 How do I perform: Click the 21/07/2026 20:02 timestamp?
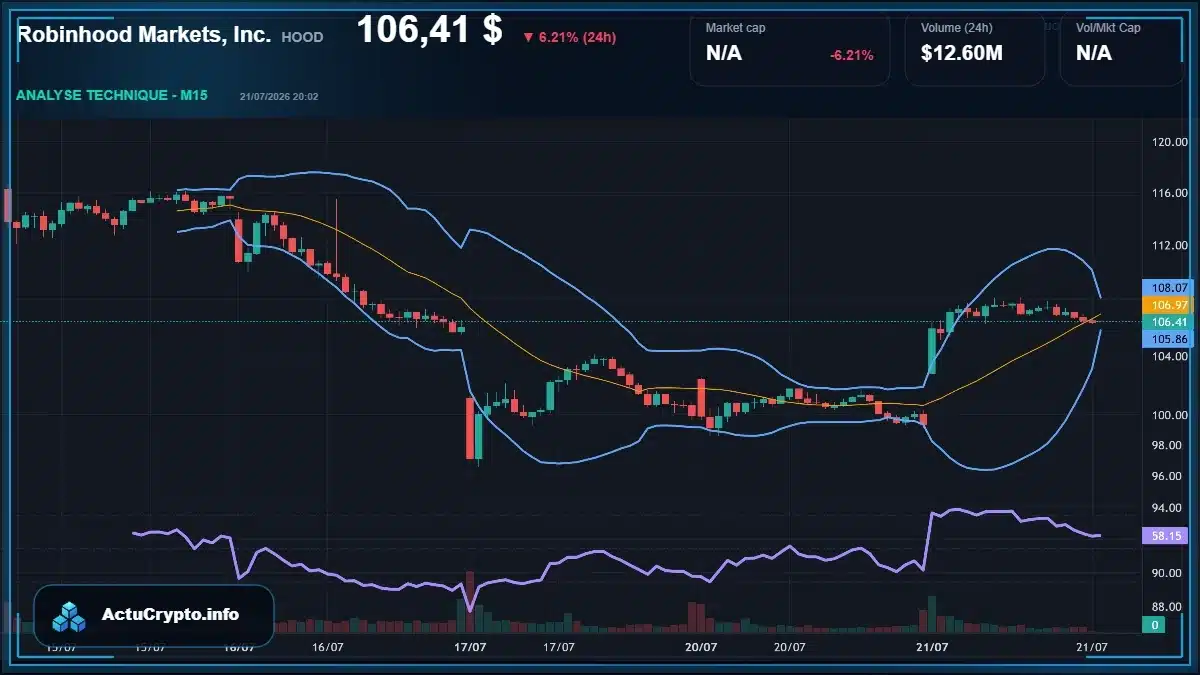point(279,97)
